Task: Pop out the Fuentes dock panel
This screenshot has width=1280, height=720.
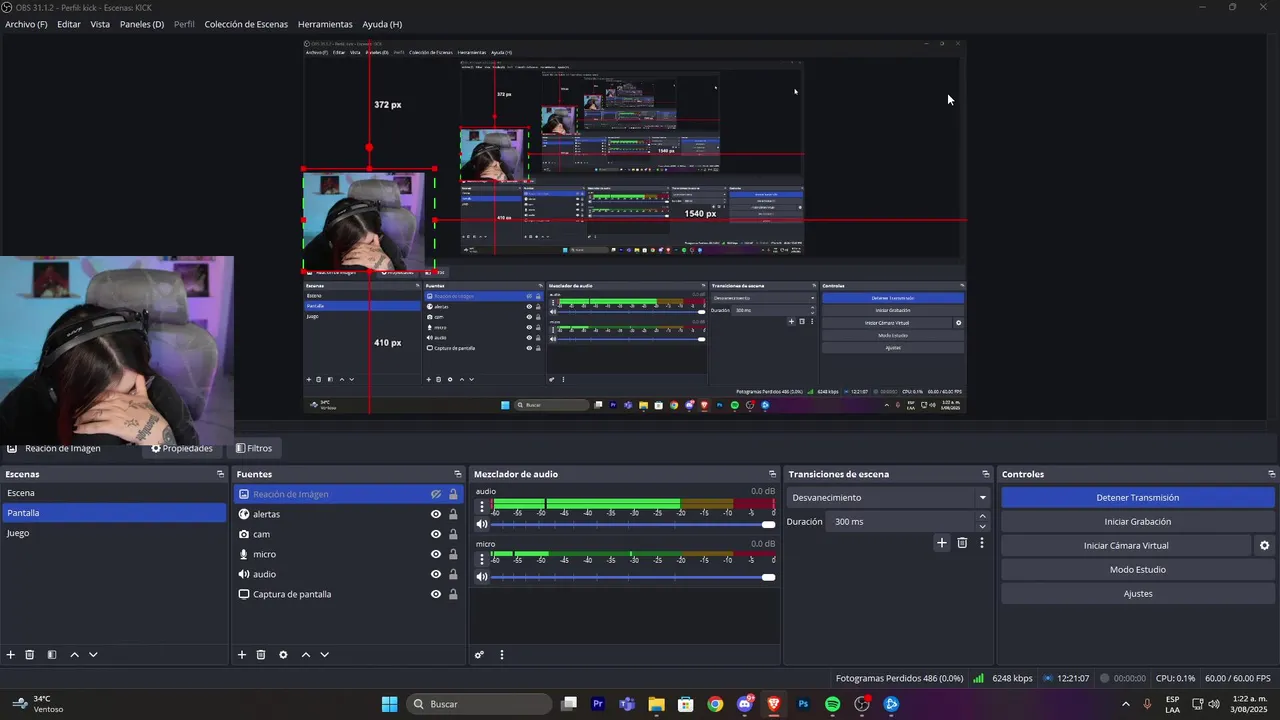Action: point(458,474)
